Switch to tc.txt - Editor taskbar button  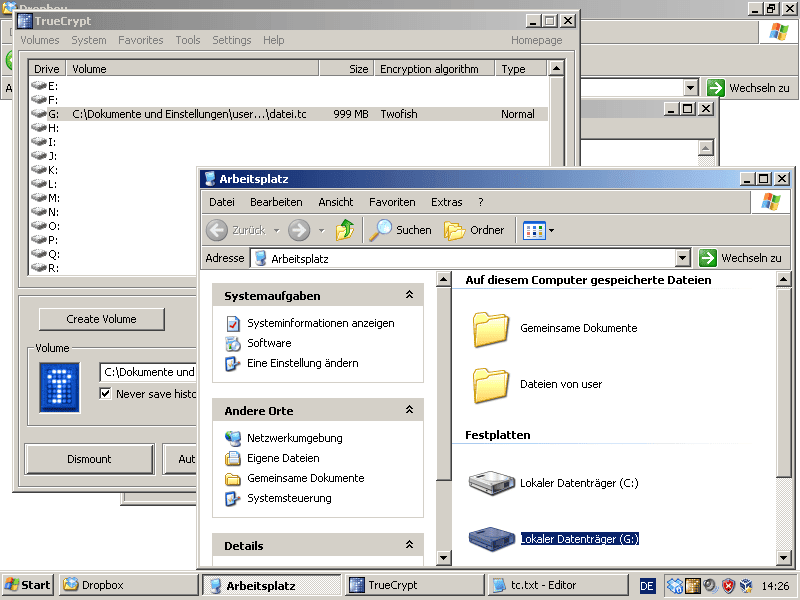tap(558, 585)
